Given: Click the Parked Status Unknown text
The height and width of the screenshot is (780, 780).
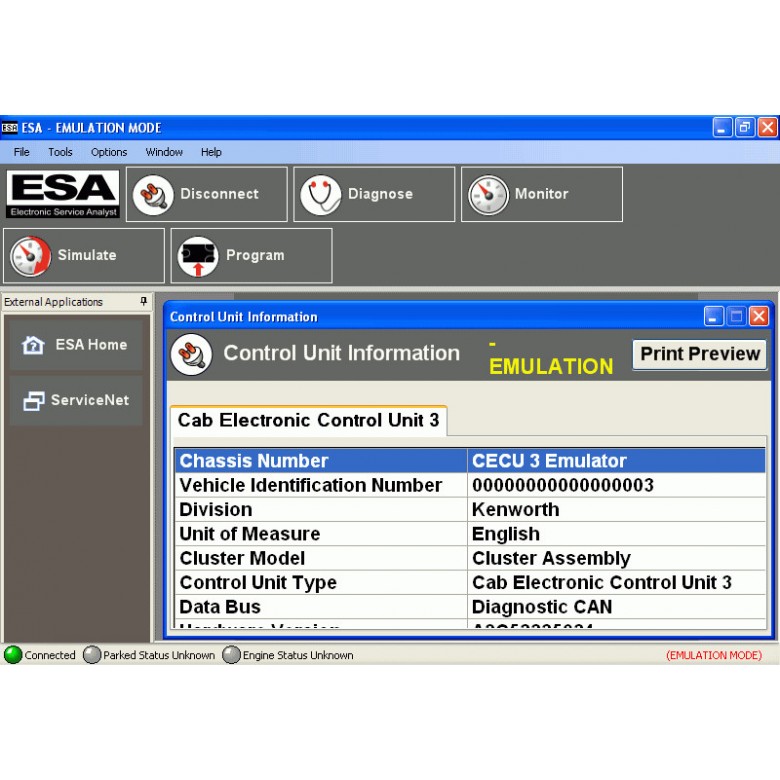Looking at the screenshot, I should coord(159,655).
